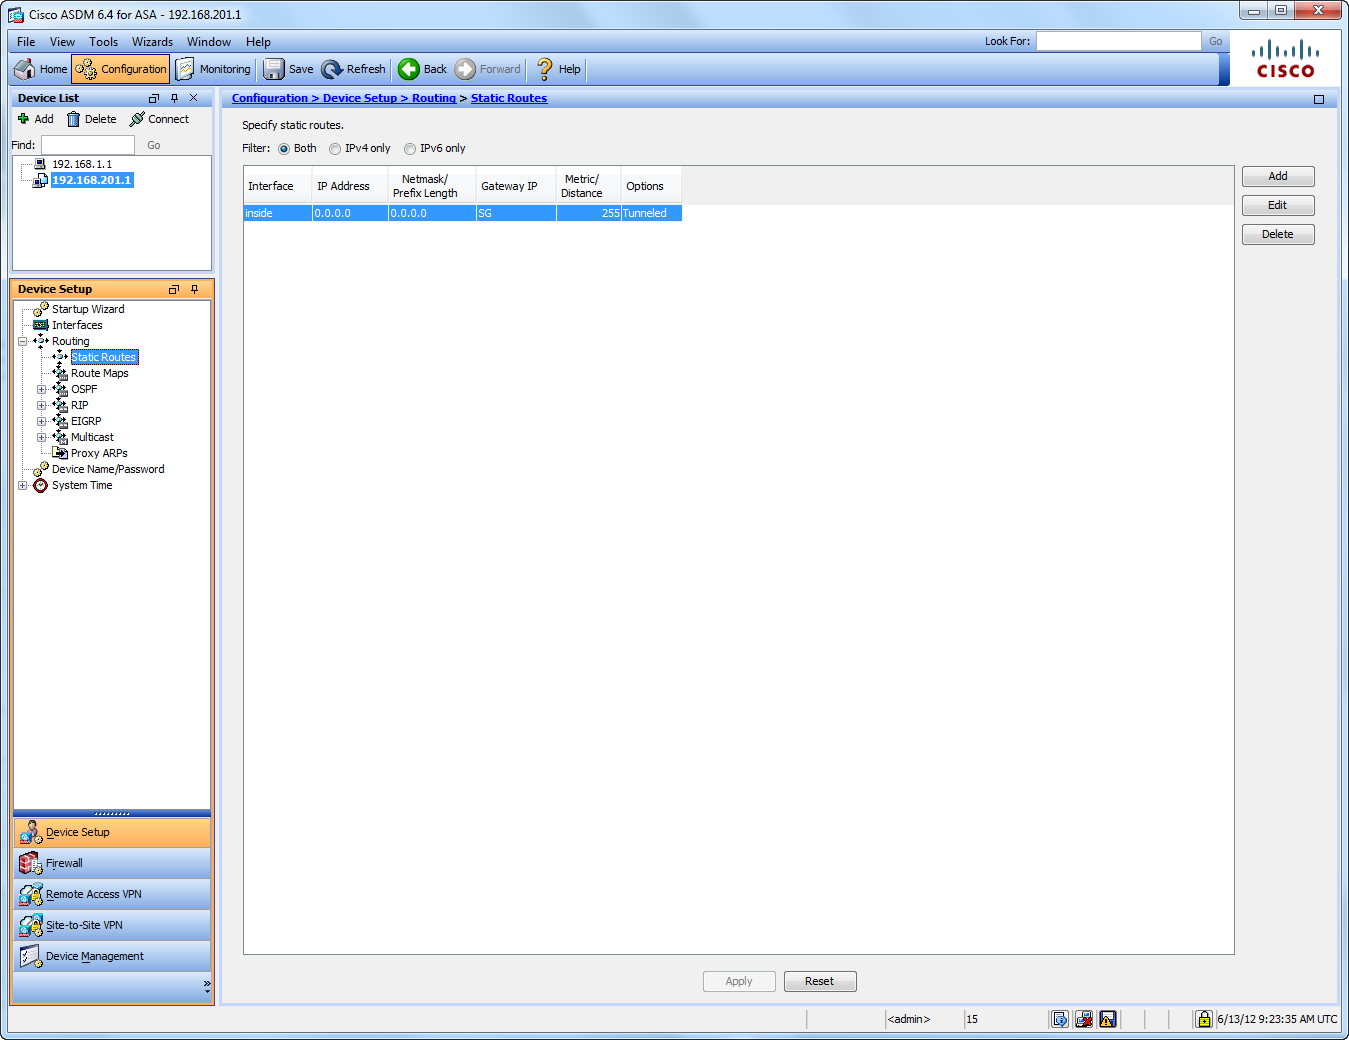Maximize the Static Routes pane

pos(1319,99)
